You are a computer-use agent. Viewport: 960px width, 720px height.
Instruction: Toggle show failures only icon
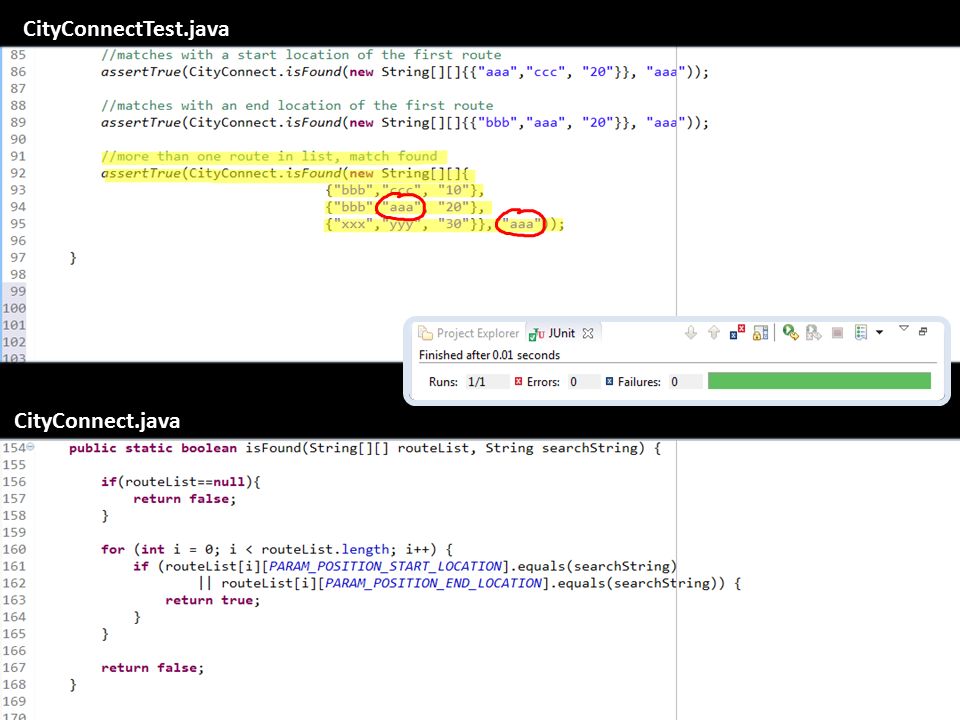coord(737,332)
